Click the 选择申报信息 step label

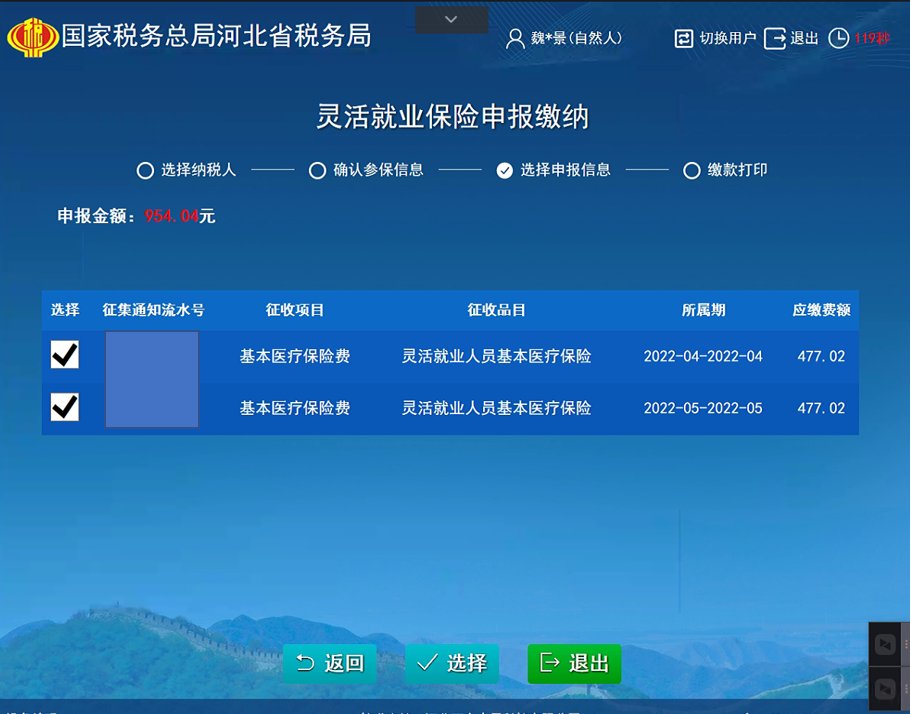tap(565, 170)
